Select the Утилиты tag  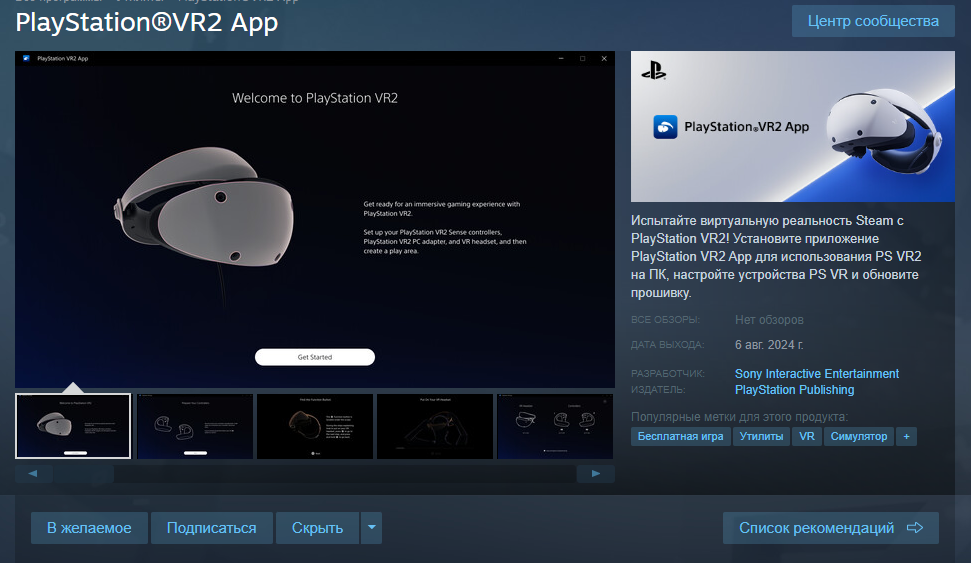pyautogui.click(x=761, y=436)
